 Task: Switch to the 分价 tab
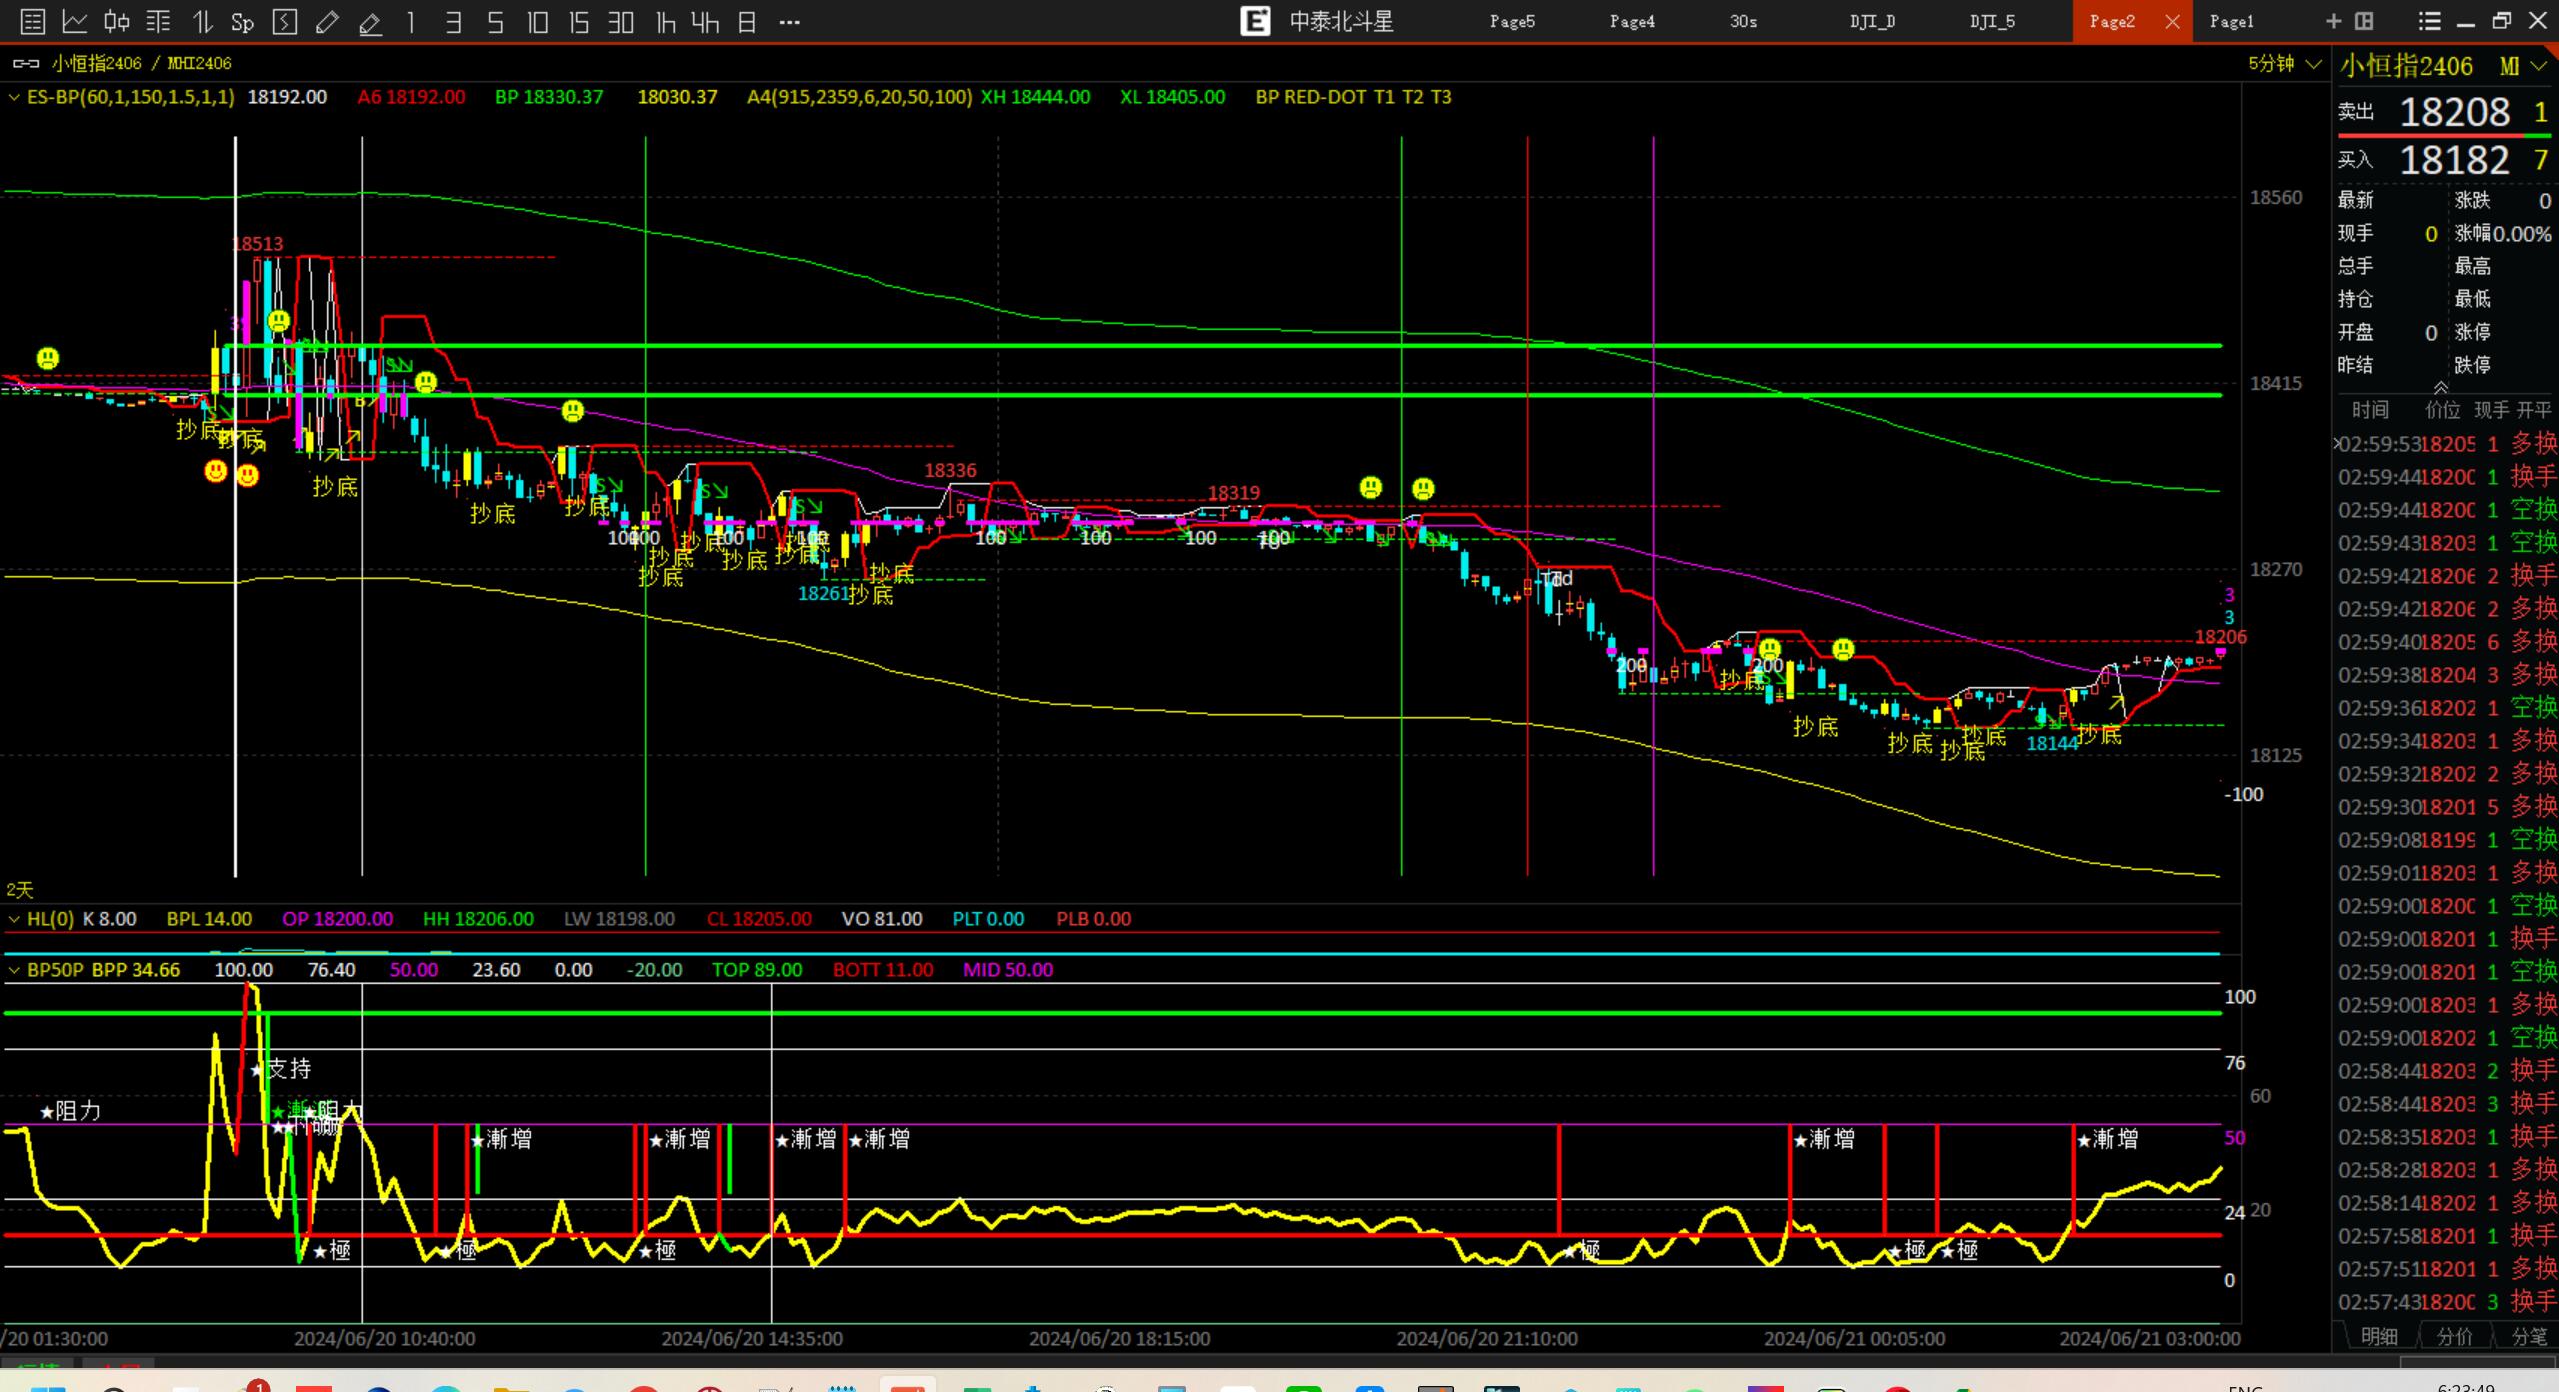click(x=2454, y=1337)
